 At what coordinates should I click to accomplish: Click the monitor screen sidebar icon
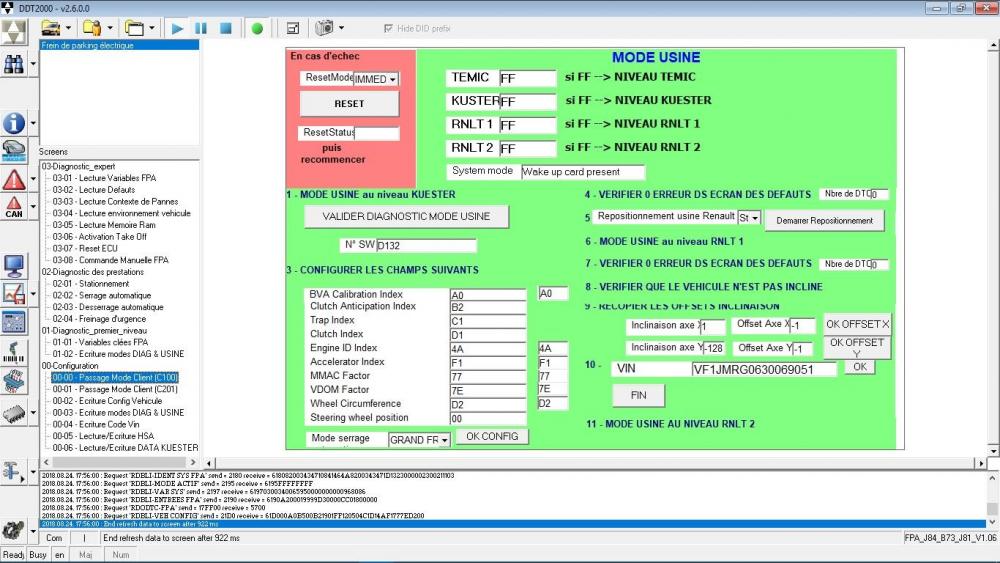pyautogui.click(x=13, y=265)
